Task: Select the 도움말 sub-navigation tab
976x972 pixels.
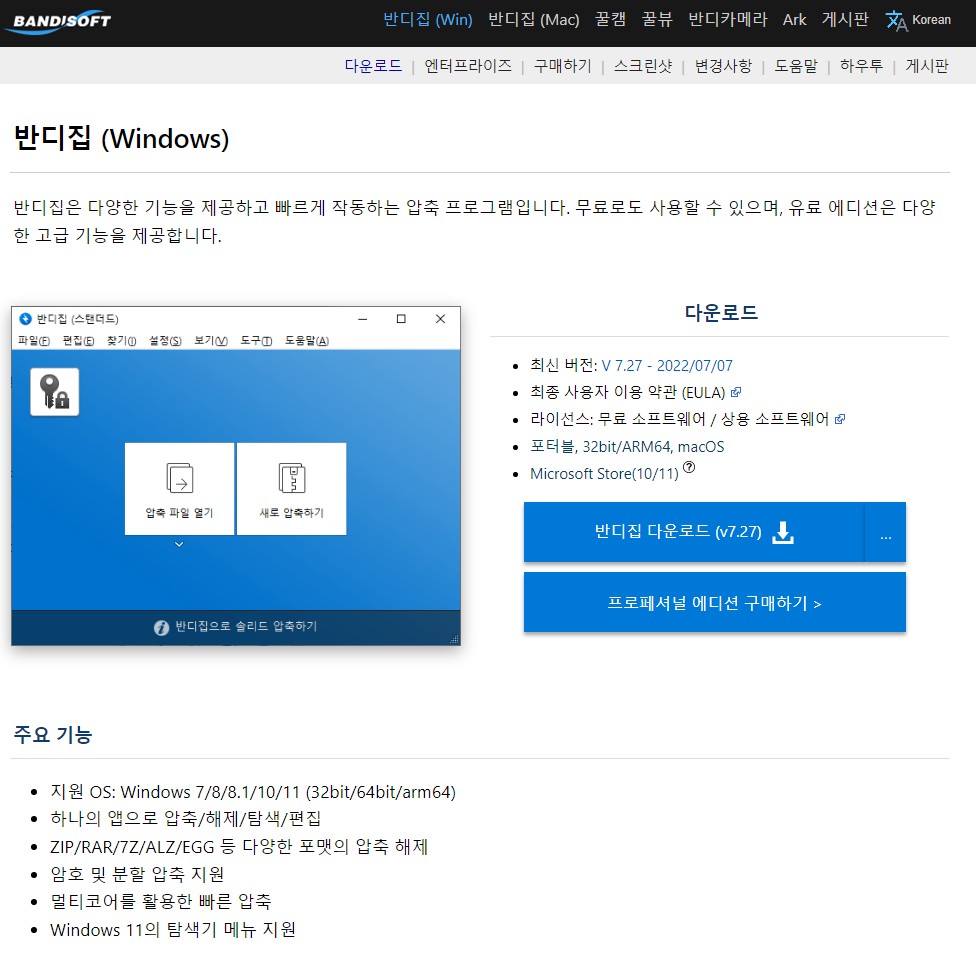Action: [795, 66]
